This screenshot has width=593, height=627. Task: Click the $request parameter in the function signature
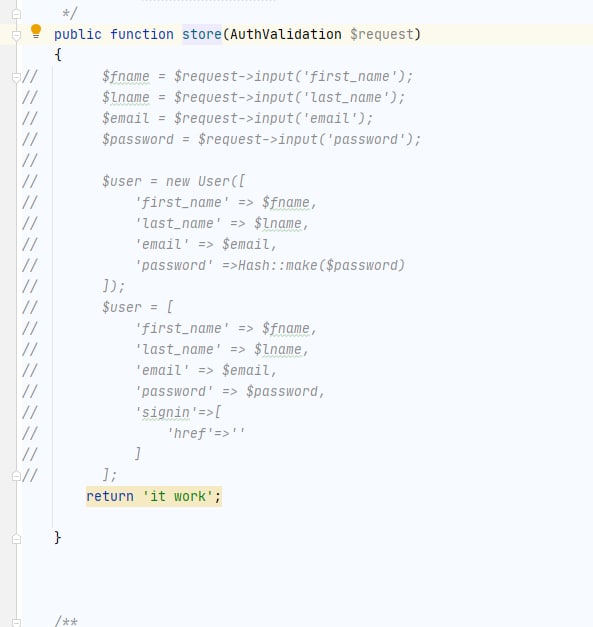pyautogui.click(x=381, y=34)
